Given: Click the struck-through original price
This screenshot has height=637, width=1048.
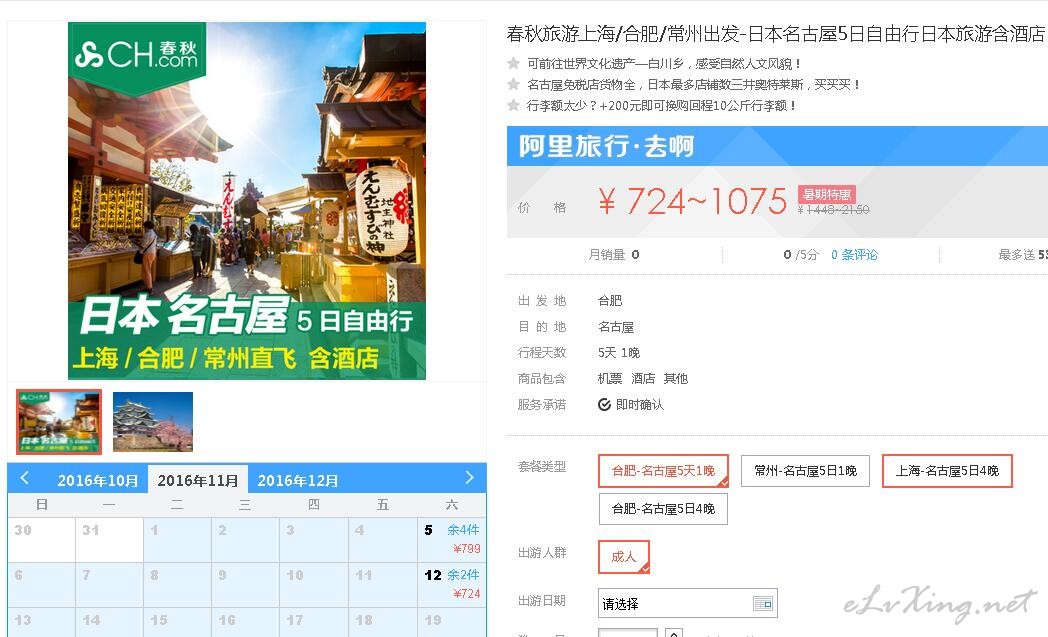Looking at the screenshot, I should (833, 210).
